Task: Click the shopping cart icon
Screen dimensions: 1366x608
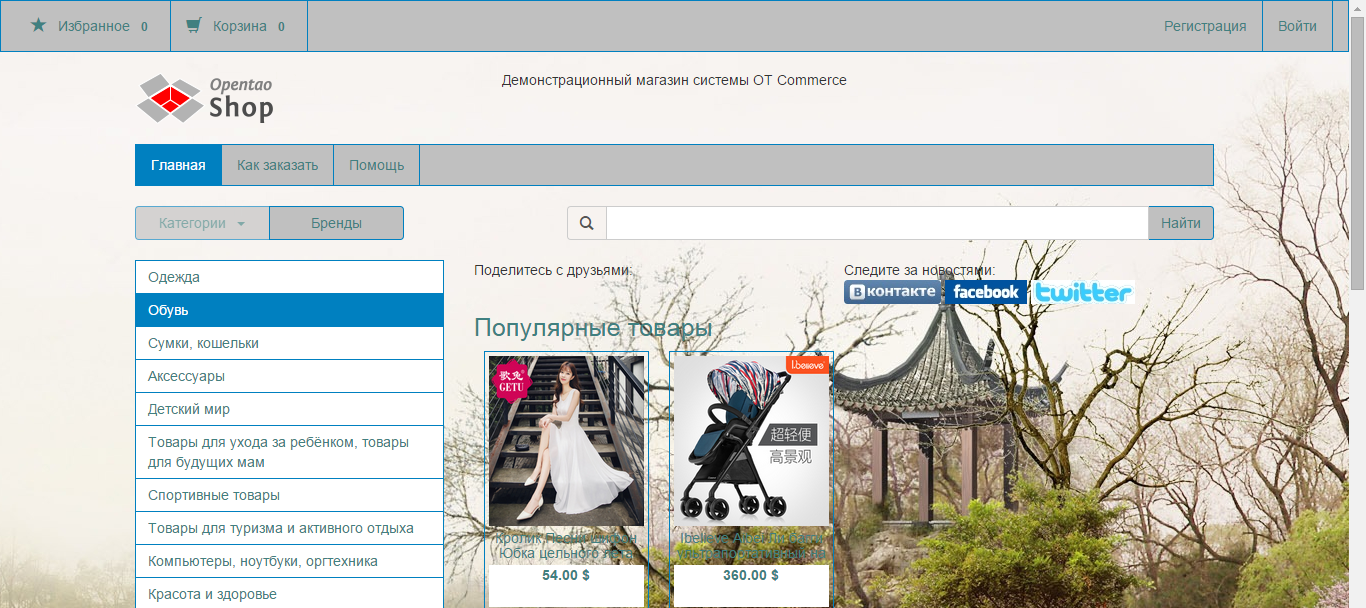Action: [194, 25]
